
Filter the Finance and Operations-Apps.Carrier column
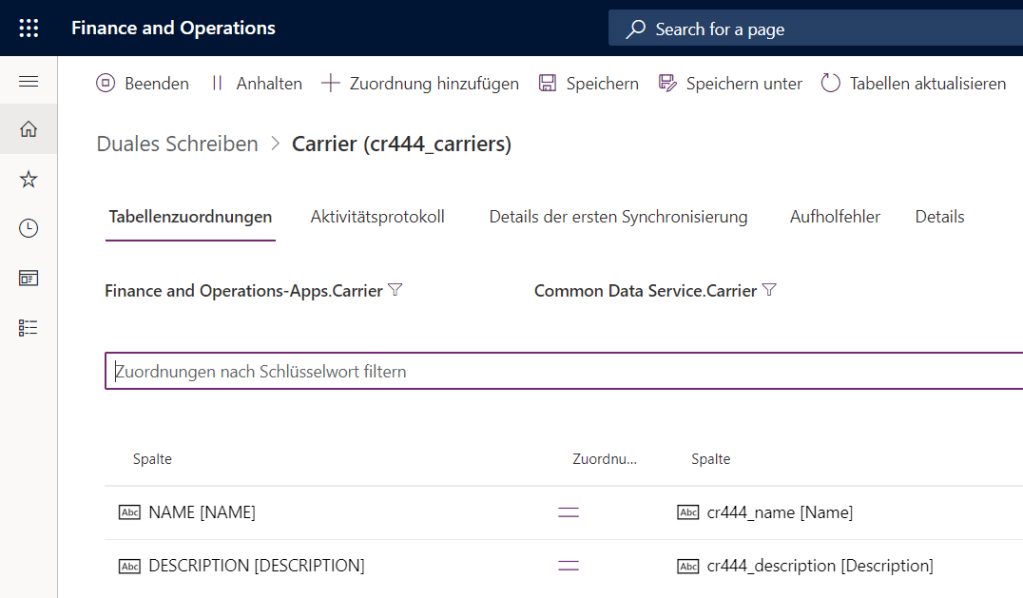tap(395, 291)
